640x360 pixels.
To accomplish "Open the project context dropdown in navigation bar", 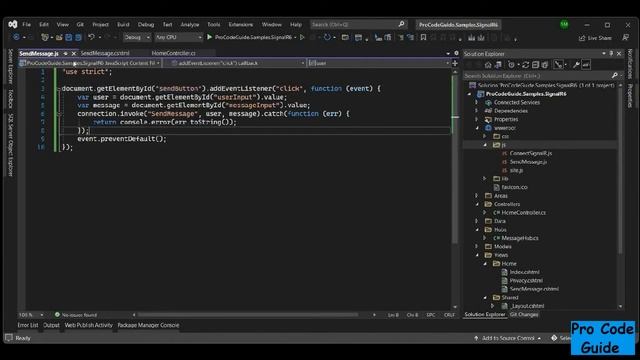I will pyautogui.click(x=89, y=63).
